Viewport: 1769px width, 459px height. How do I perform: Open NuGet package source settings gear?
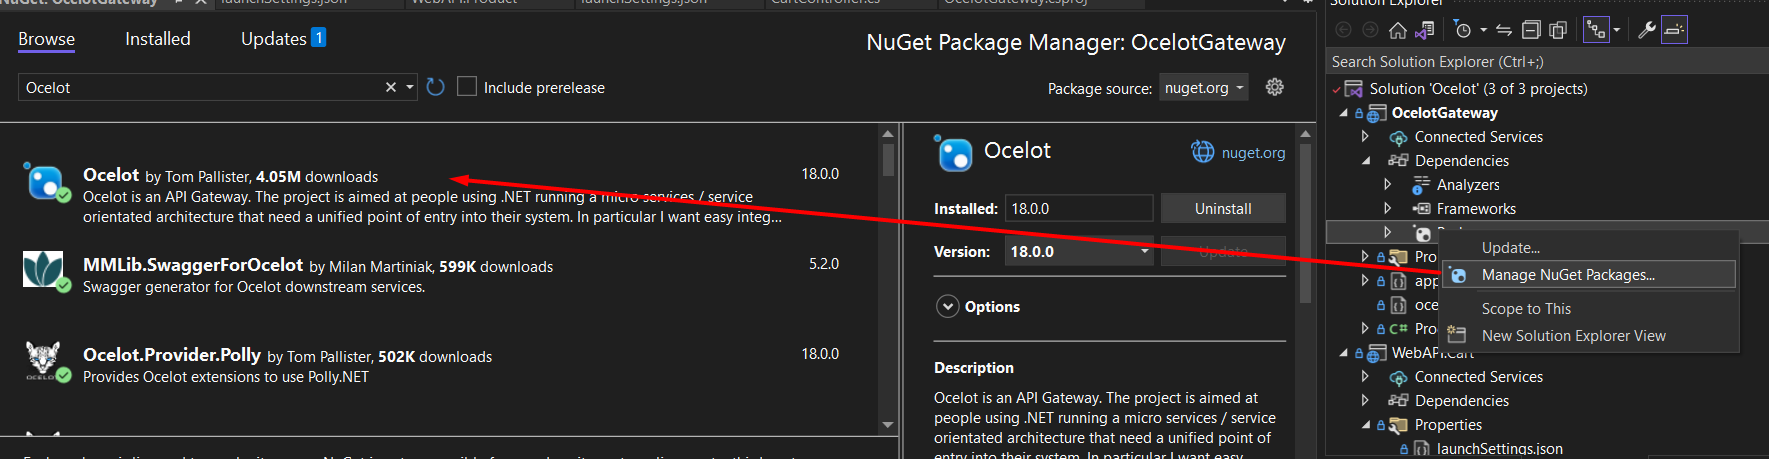[1274, 87]
